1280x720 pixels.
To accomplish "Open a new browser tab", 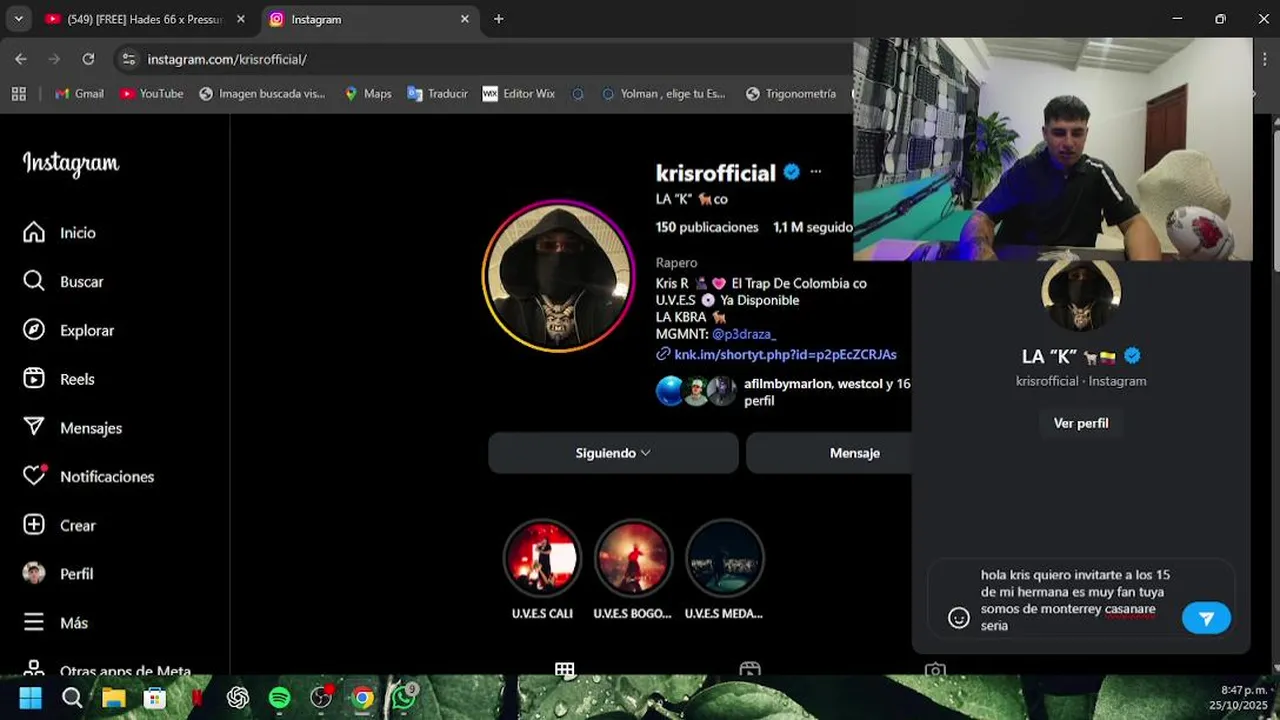I will pyautogui.click(x=498, y=19).
